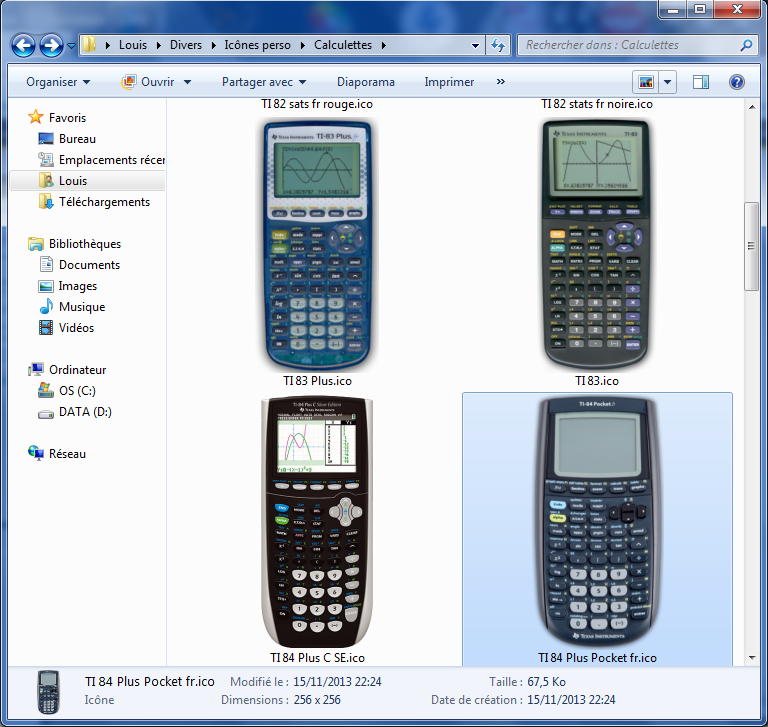The image size is (768, 727).
Task: Click Imprimer in the toolbar
Action: coord(449,82)
